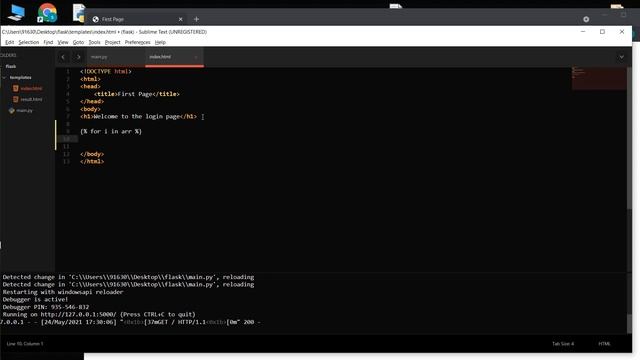Image resolution: width=640 pixels, height=360 pixels.
Task: Click Restarting with windowsapi reloader line
Action: (x=63, y=292)
